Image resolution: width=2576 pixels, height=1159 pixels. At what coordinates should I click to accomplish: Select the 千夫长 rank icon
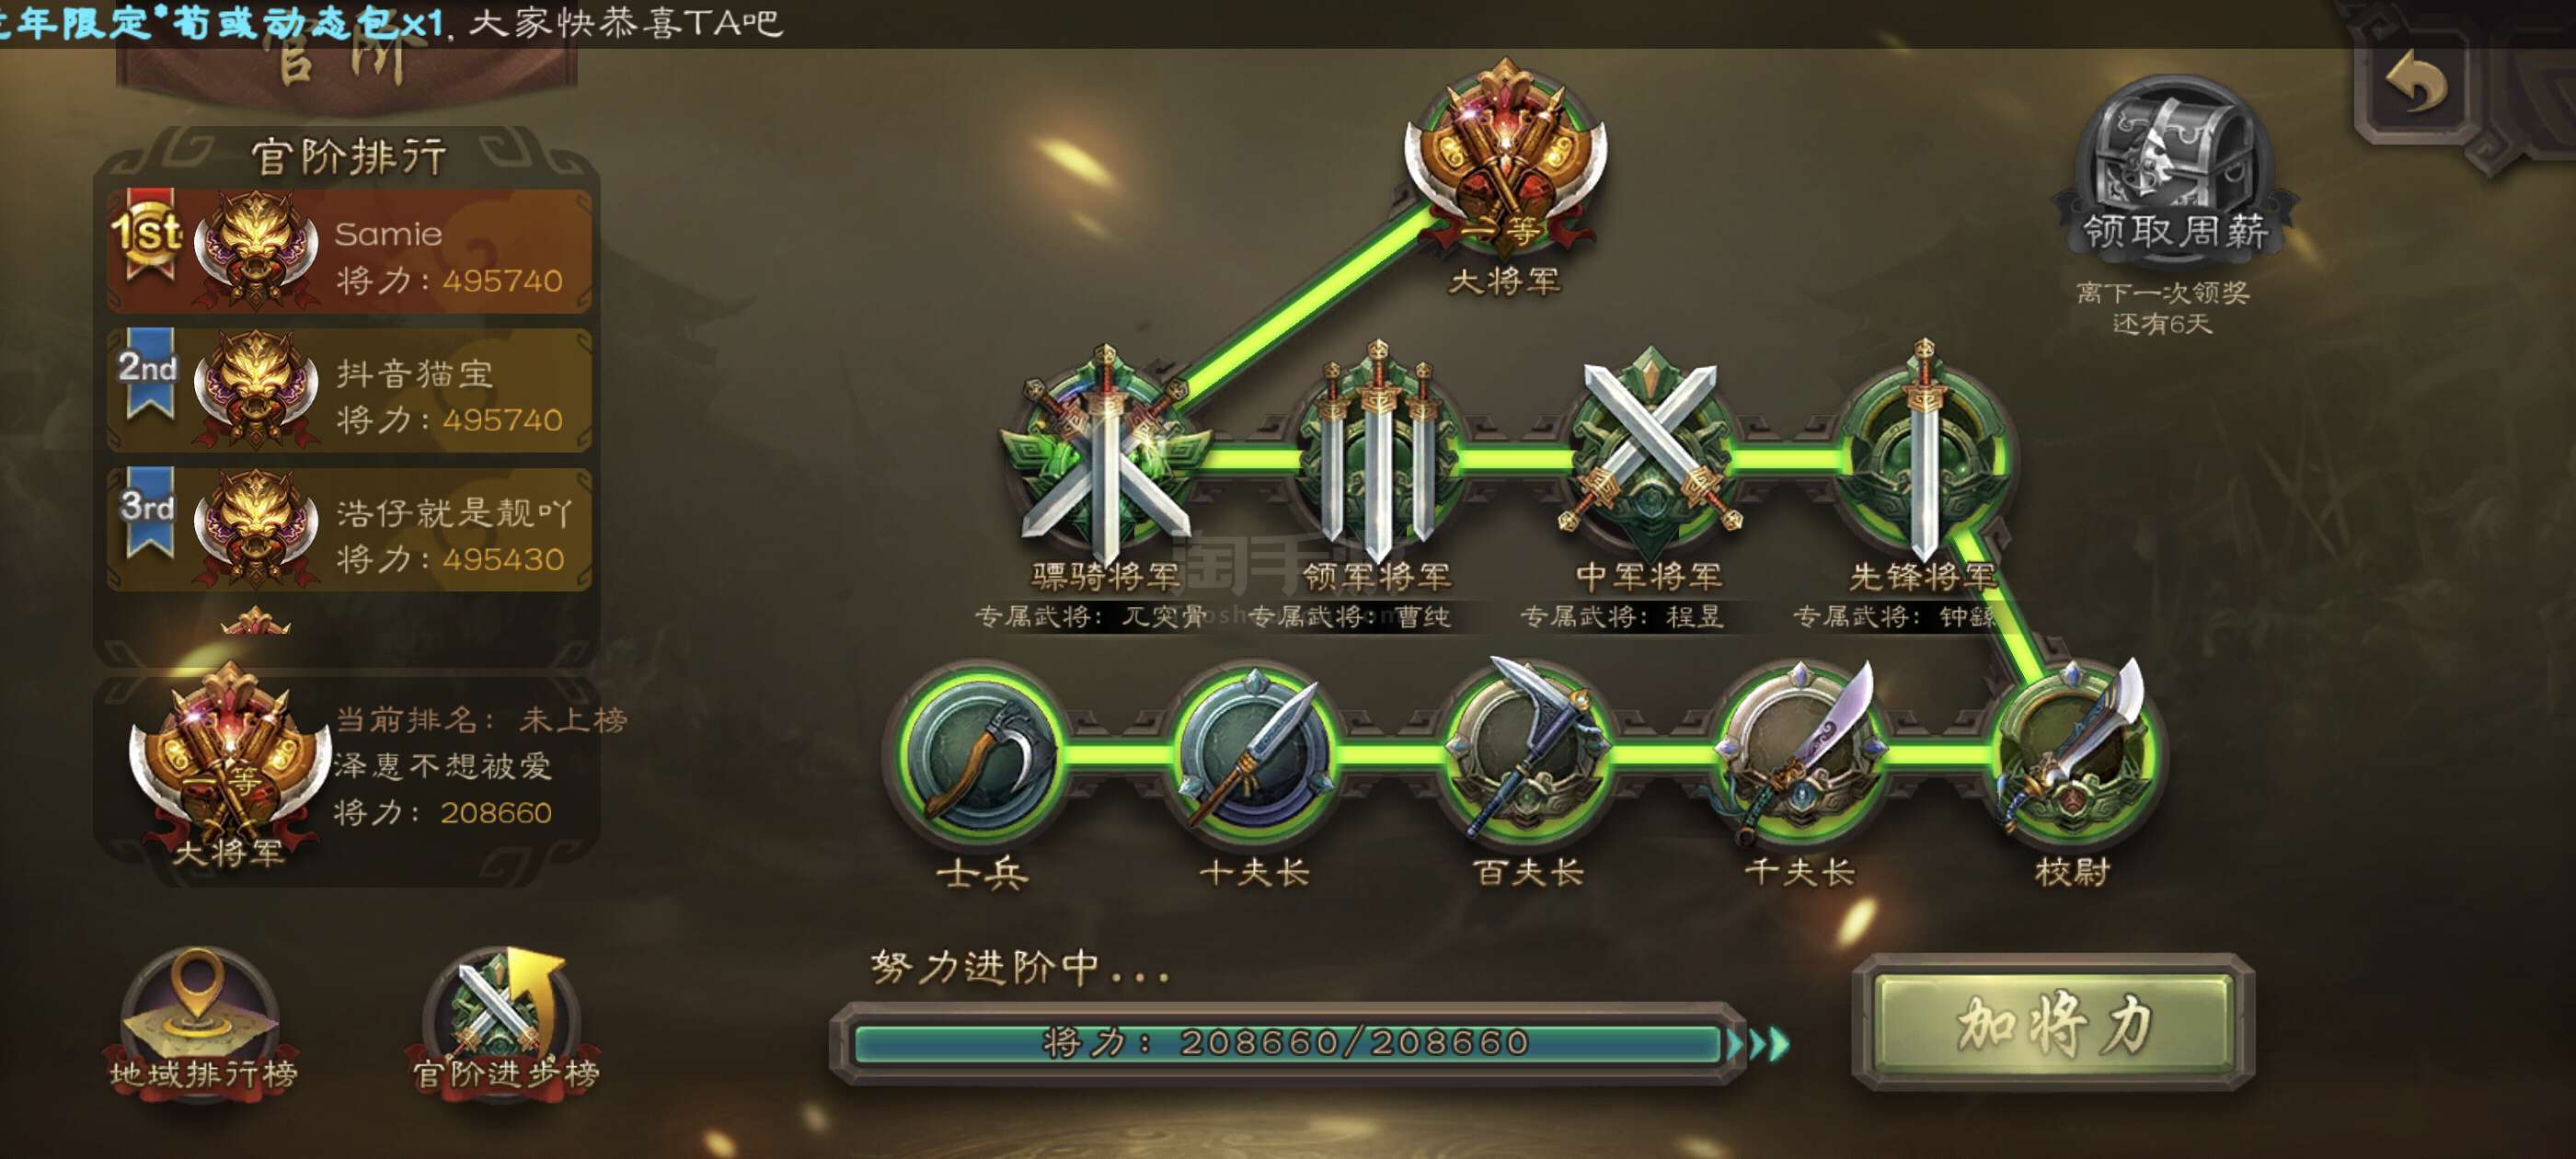click(x=1799, y=755)
